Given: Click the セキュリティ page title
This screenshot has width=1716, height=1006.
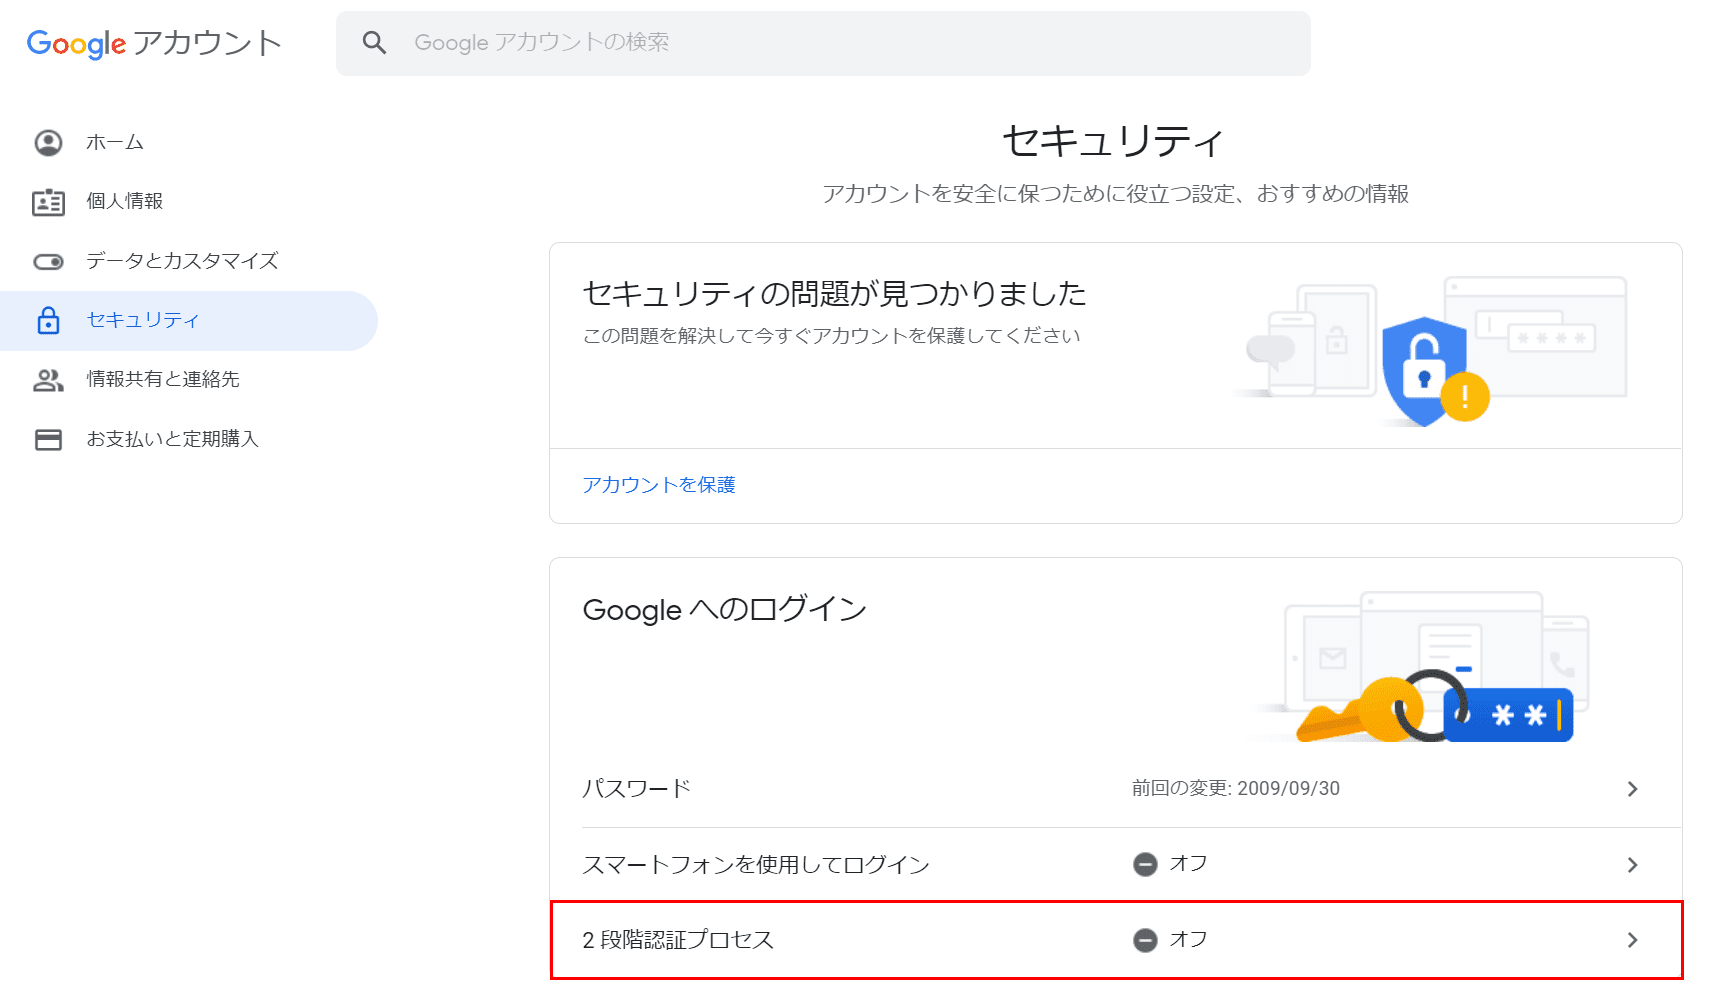Looking at the screenshot, I should pyautogui.click(x=1114, y=141).
